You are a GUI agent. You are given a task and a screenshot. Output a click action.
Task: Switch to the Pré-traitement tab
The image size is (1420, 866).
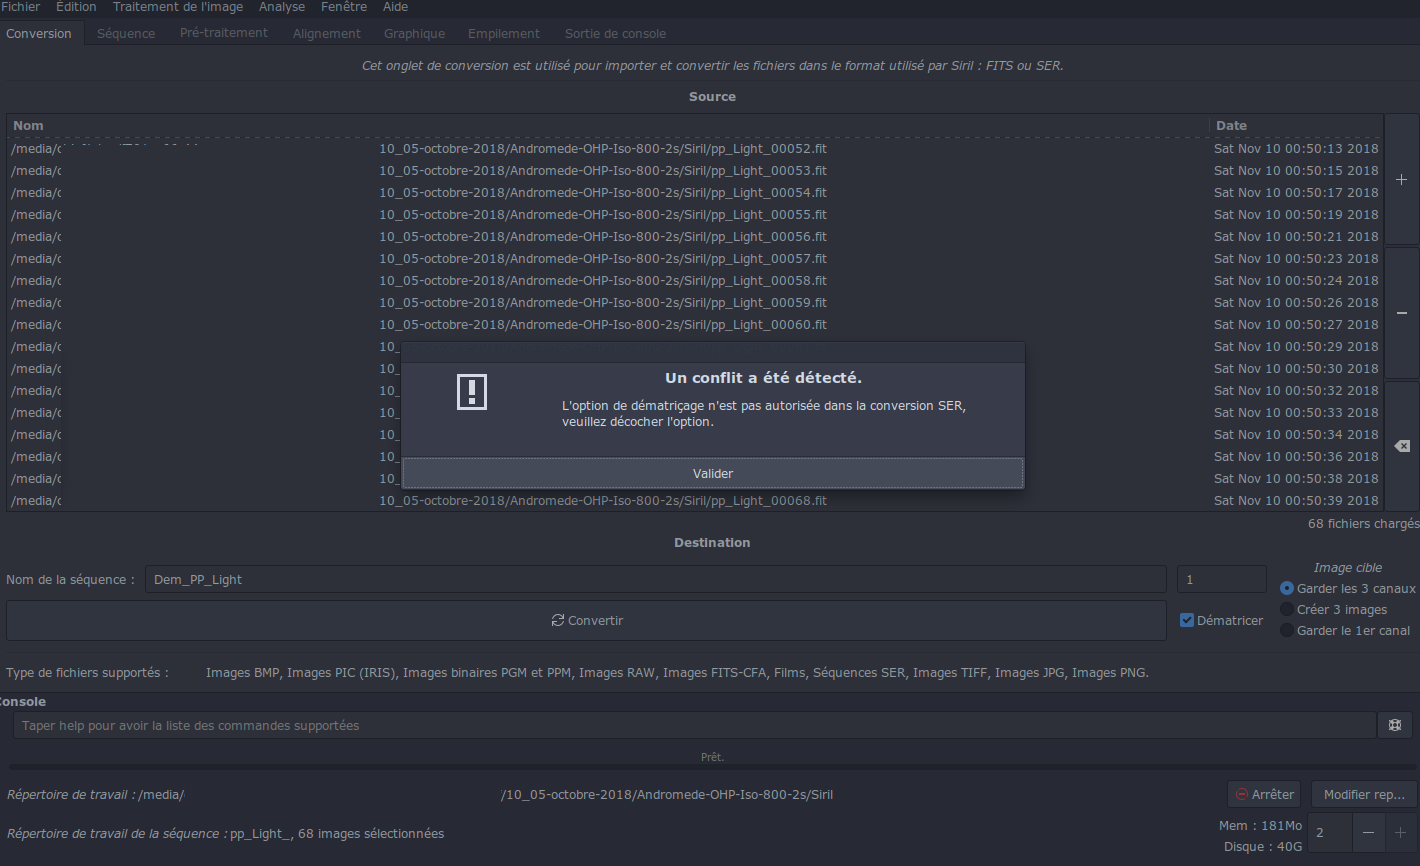pyautogui.click(x=224, y=33)
